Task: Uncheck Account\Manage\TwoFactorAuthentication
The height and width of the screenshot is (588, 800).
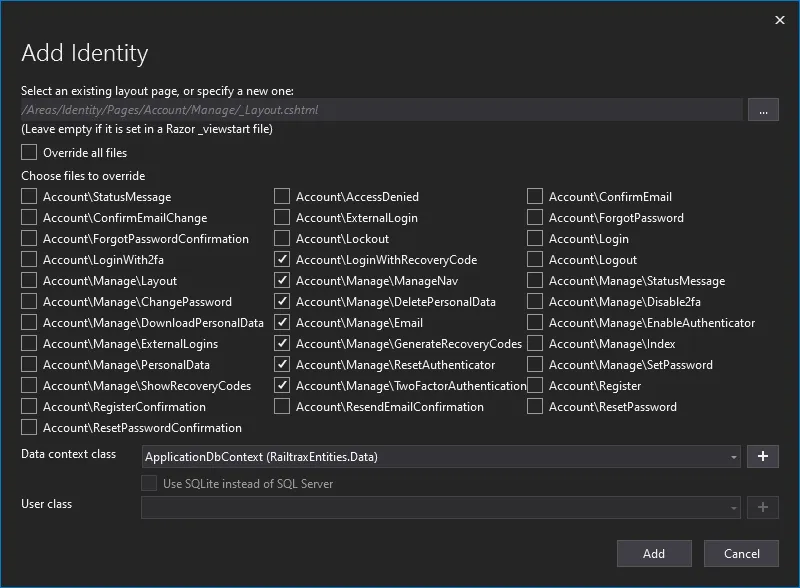Action: tap(282, 385)
